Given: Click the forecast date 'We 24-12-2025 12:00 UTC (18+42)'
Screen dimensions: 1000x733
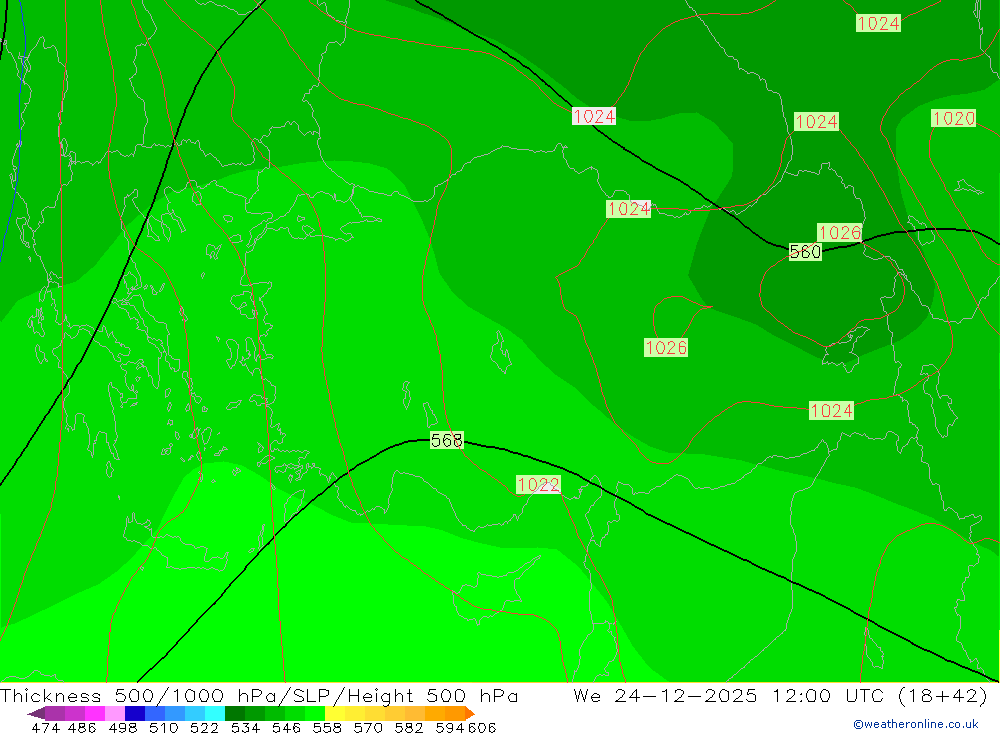Looking at the screenshot, I should tap(781, 695).
